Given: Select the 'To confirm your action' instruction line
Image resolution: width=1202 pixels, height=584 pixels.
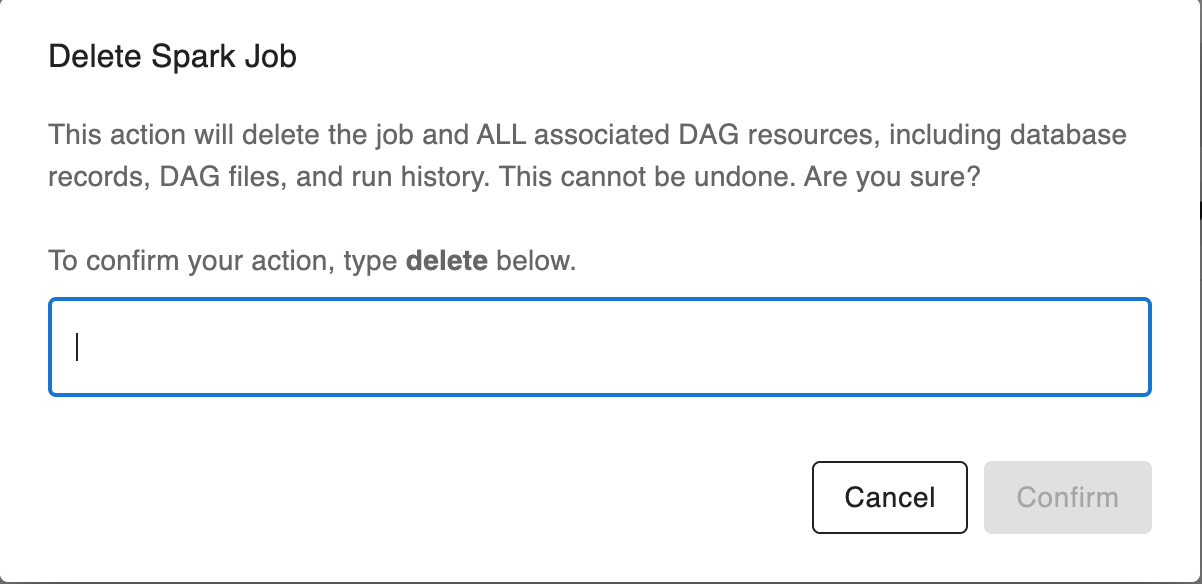Looking at the screenshot, I should click(312, 262).
